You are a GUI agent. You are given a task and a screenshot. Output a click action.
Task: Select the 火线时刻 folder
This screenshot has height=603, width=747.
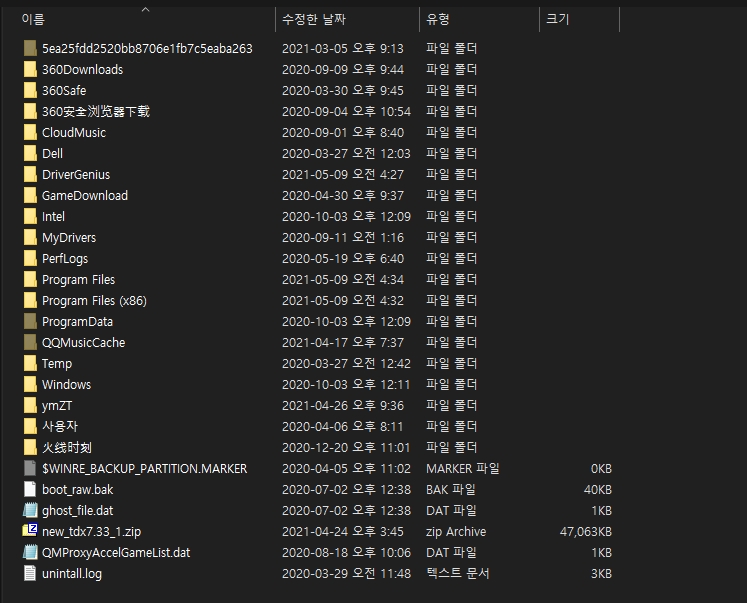pyautogui.click(x=67, y=447)
